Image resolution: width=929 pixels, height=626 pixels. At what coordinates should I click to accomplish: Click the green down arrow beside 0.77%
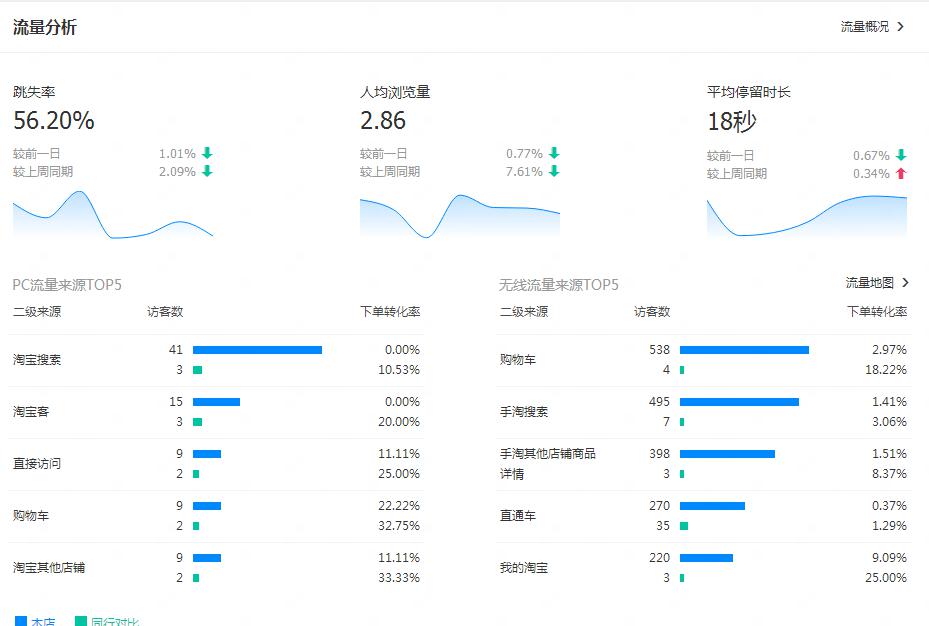click(554, 153)
